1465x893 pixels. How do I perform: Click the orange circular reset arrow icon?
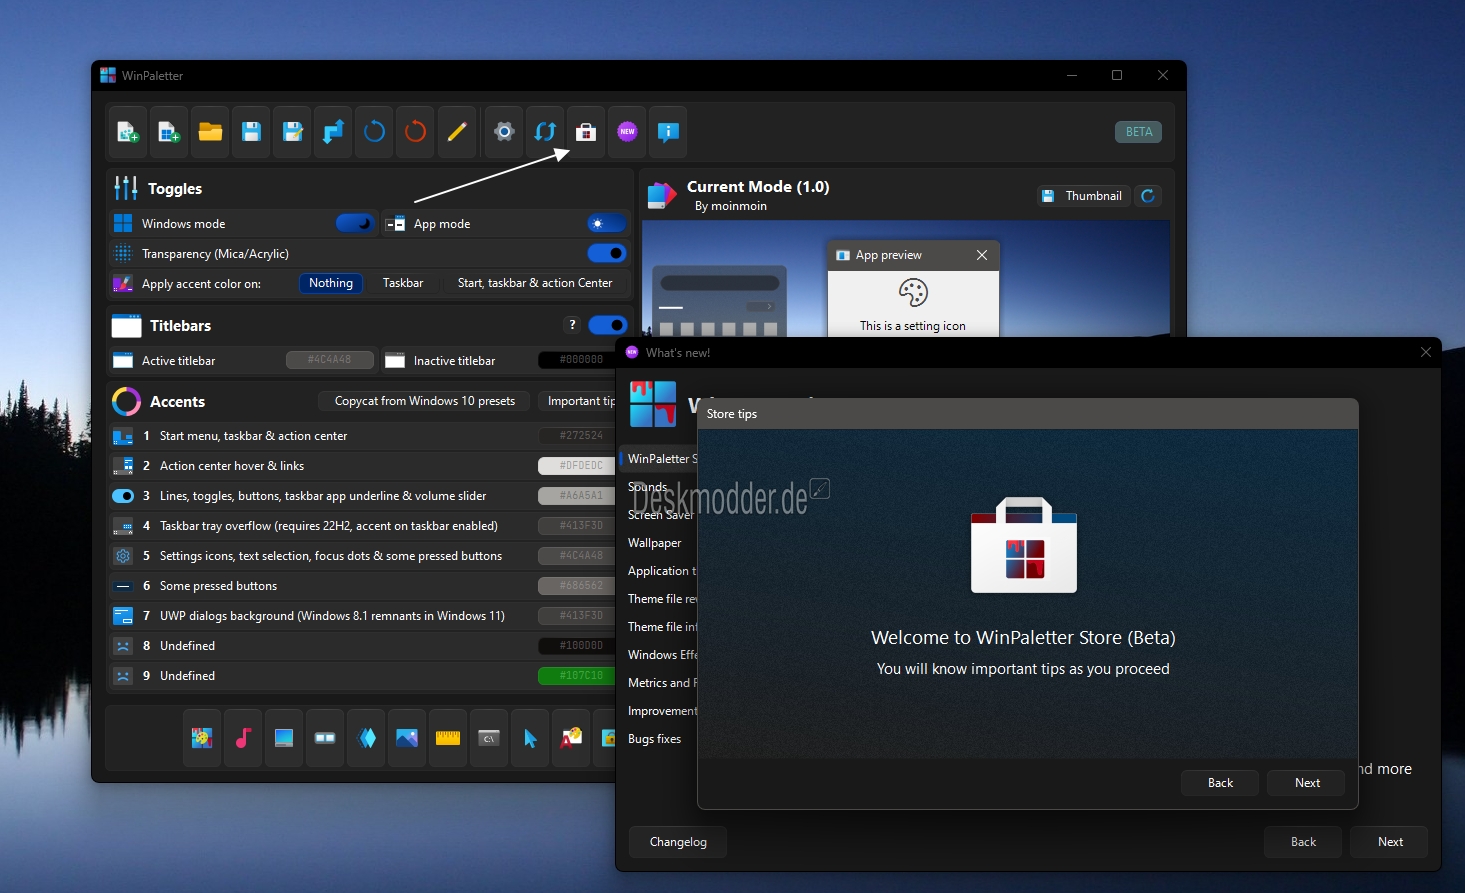(x=415, y=132)
